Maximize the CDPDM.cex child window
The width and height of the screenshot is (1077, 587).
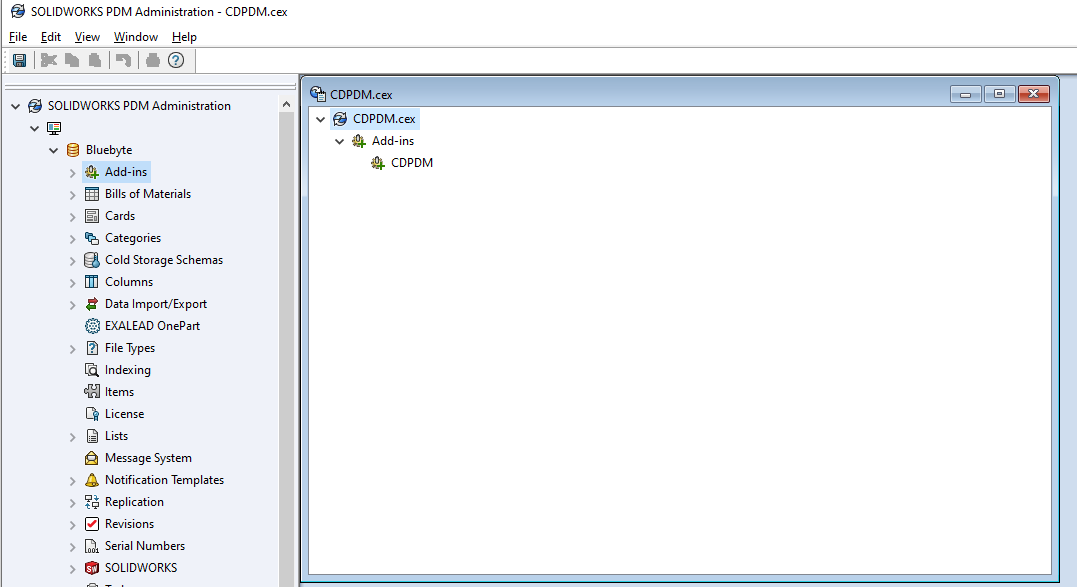(999, 94)
